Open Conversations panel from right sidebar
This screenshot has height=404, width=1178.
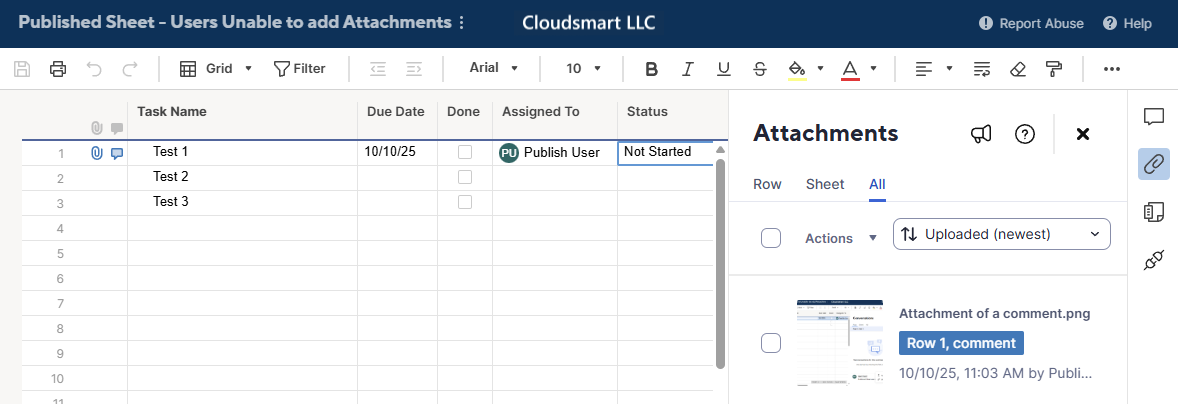pos(1154,116)
